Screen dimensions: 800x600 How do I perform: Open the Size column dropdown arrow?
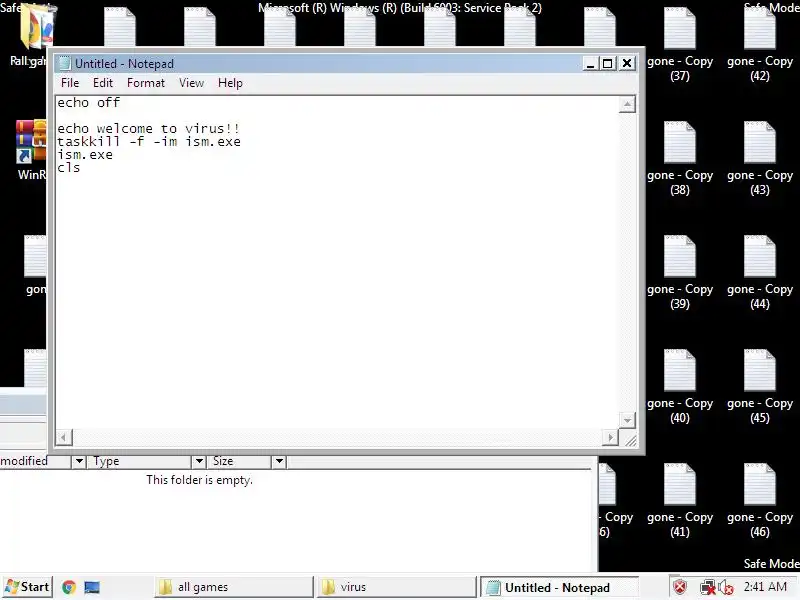279,461
